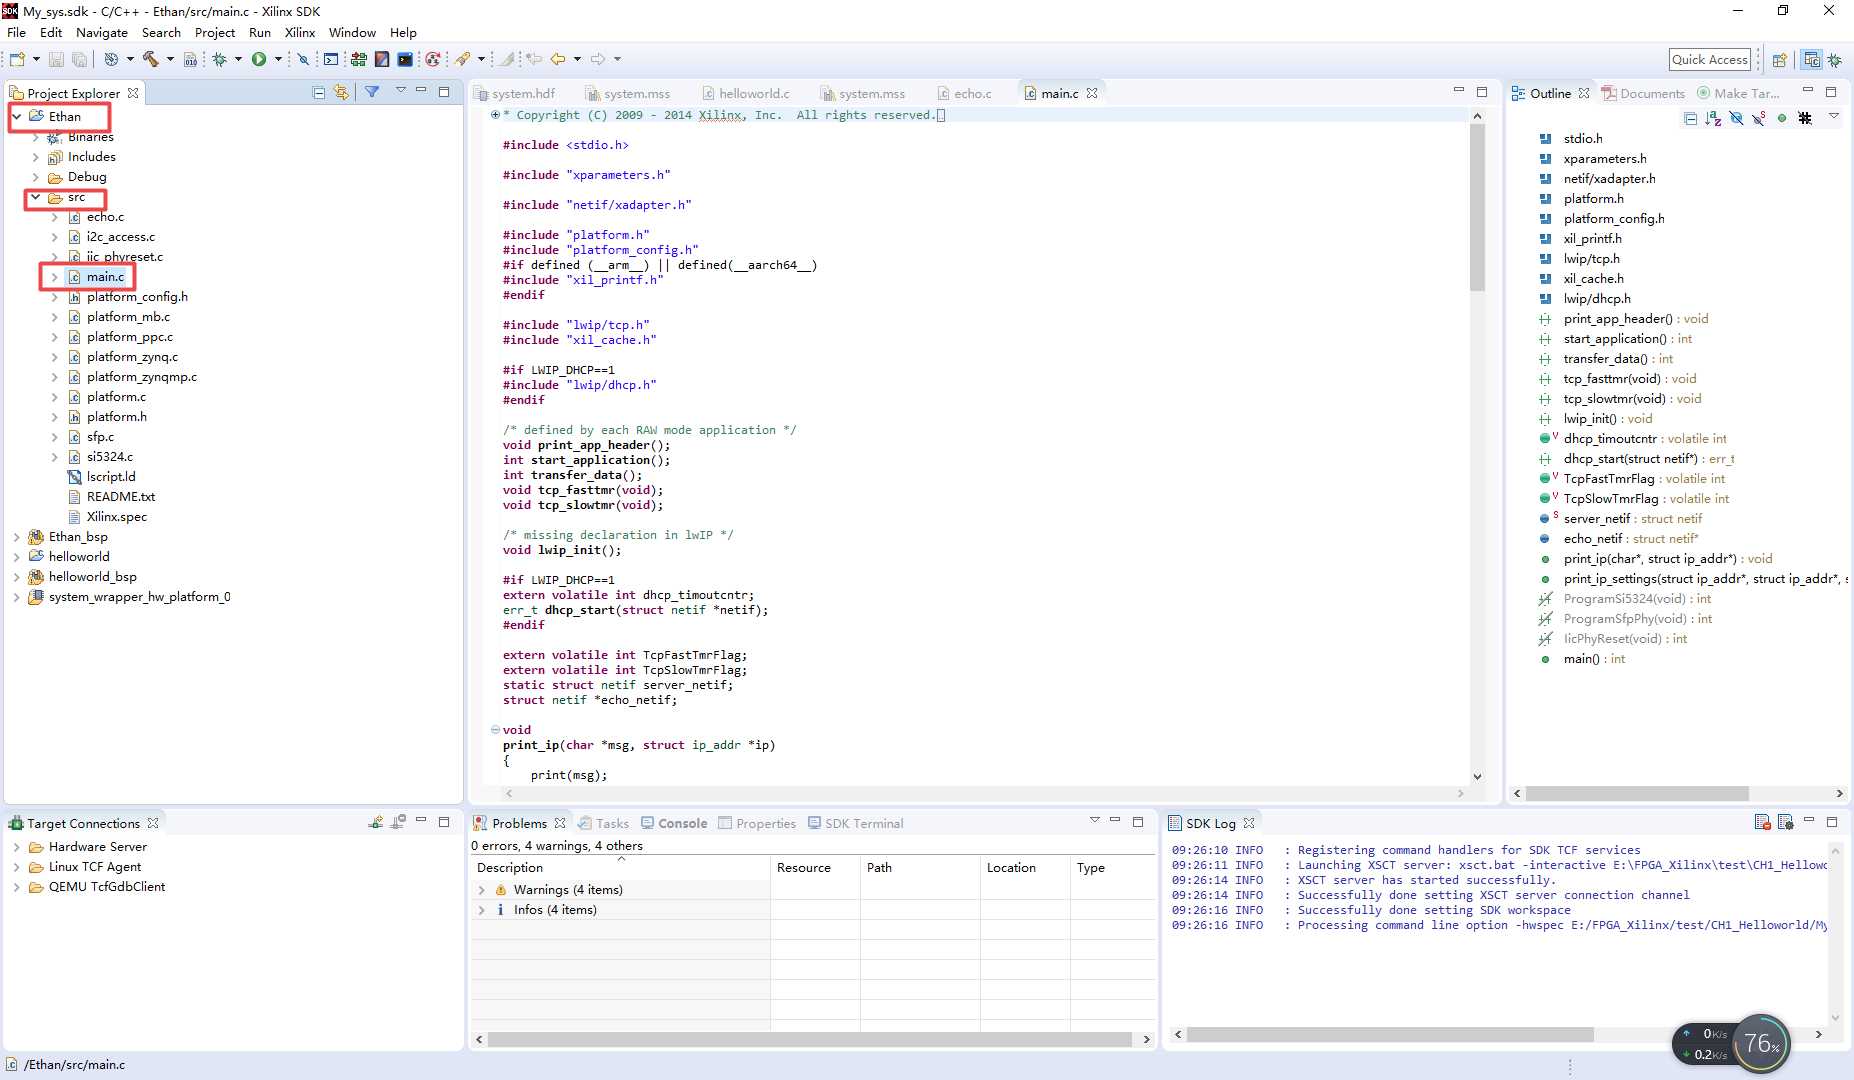
Task: Click the Problems horizontal scrollbar
Action: click(809, 1039)
